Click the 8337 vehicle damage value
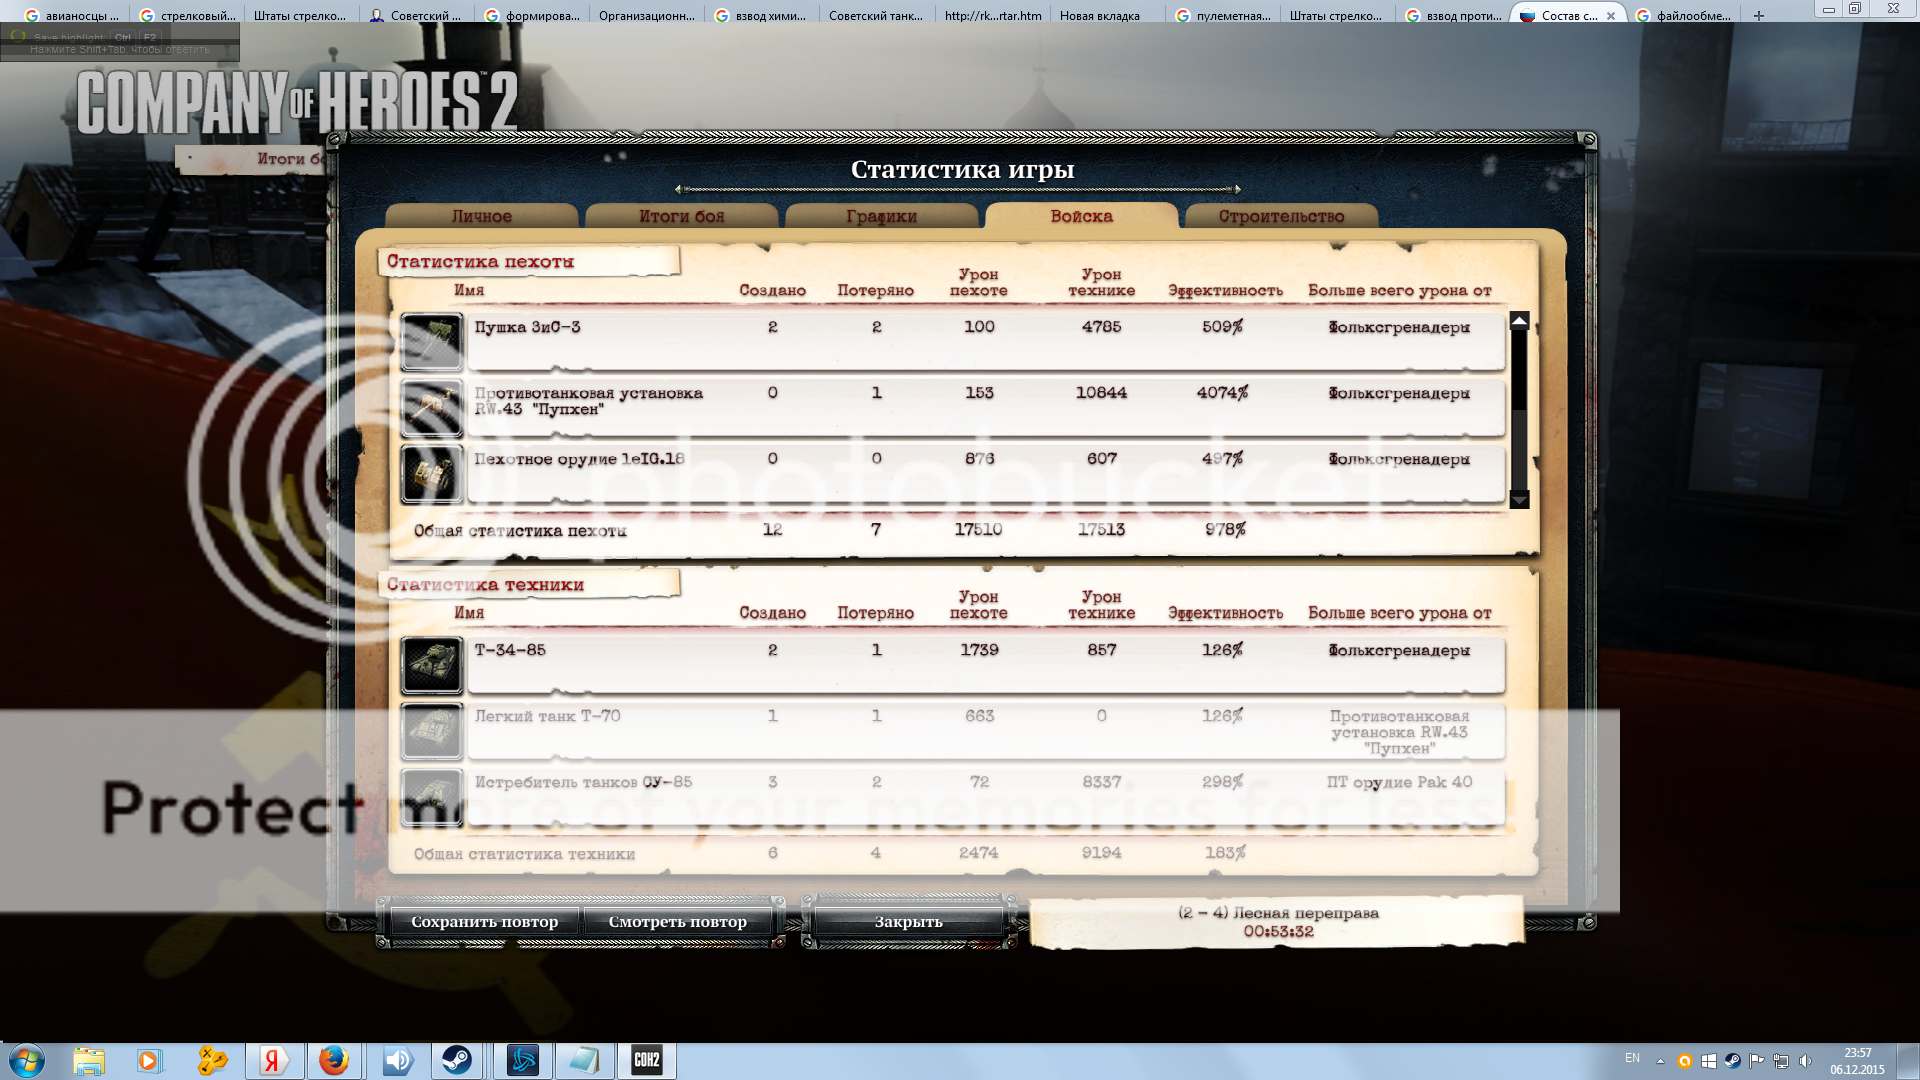 (x=1101, y=782)
